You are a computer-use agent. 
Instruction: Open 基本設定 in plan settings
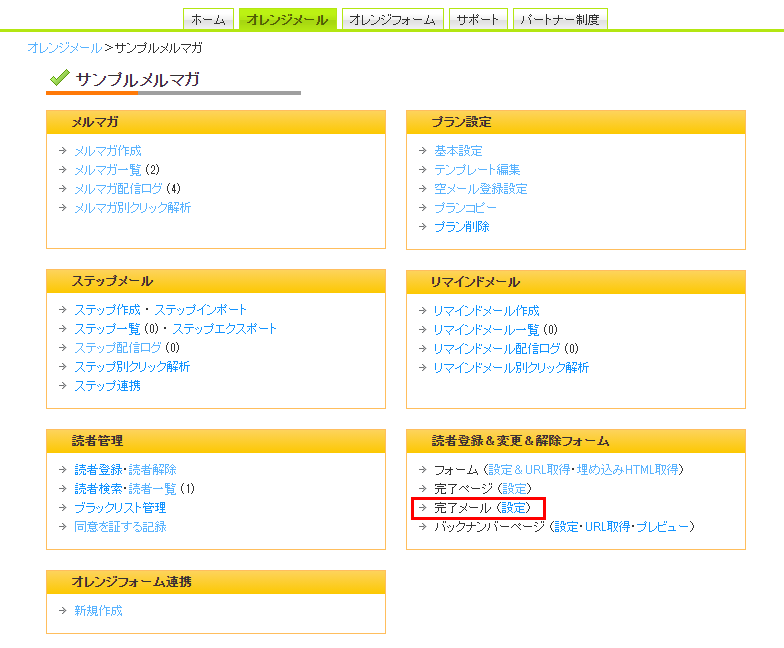458,151
